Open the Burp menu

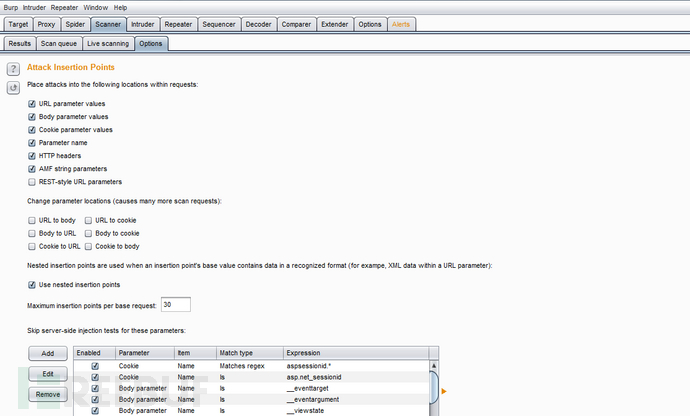pos(11,7)
